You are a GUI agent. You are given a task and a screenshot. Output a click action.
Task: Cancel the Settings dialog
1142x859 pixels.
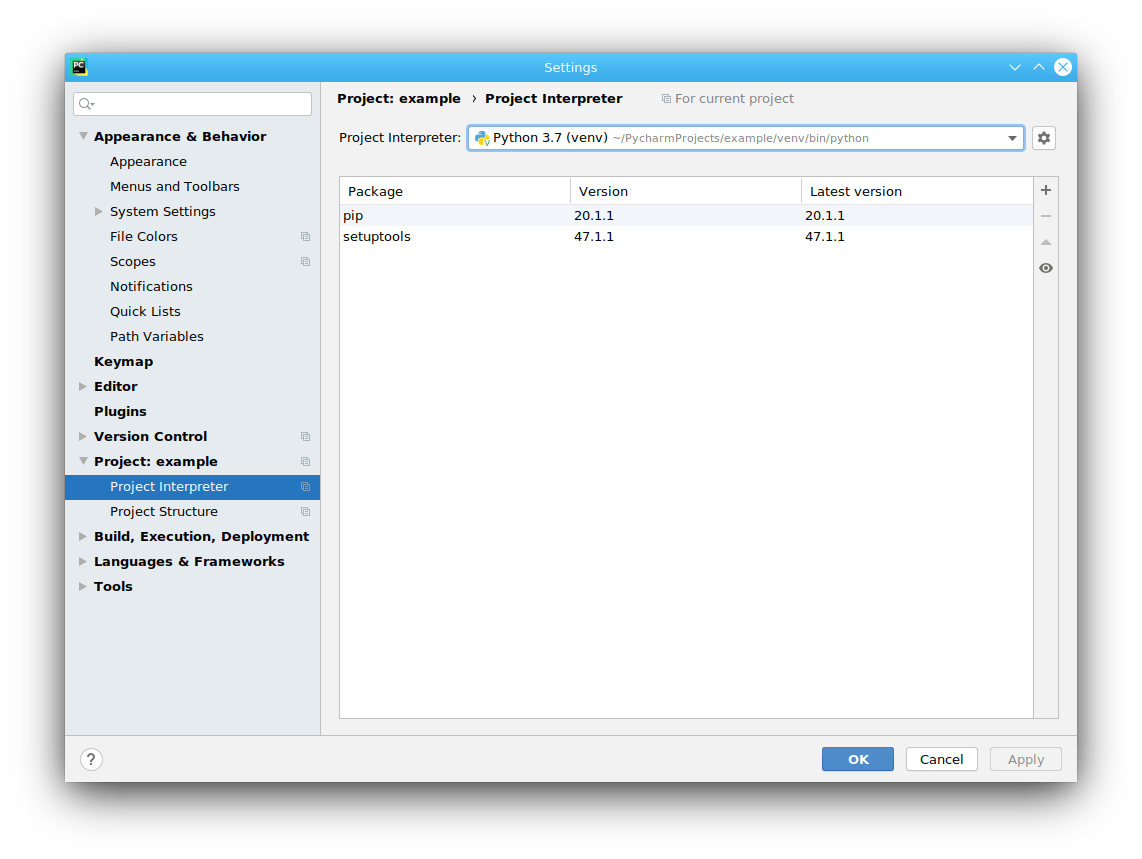[x=941, y=759]
